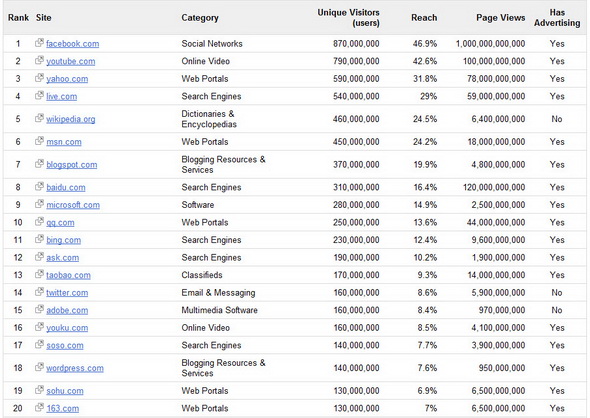Click the Email & Messaging category cell

point(218,293)
